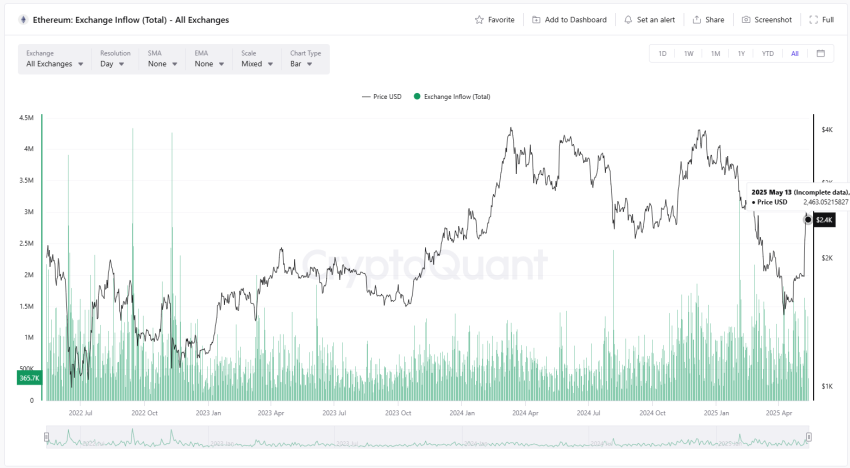850x468 pixels.
Task: Open the chart in Full screen
Action: (x=821, y=20)
